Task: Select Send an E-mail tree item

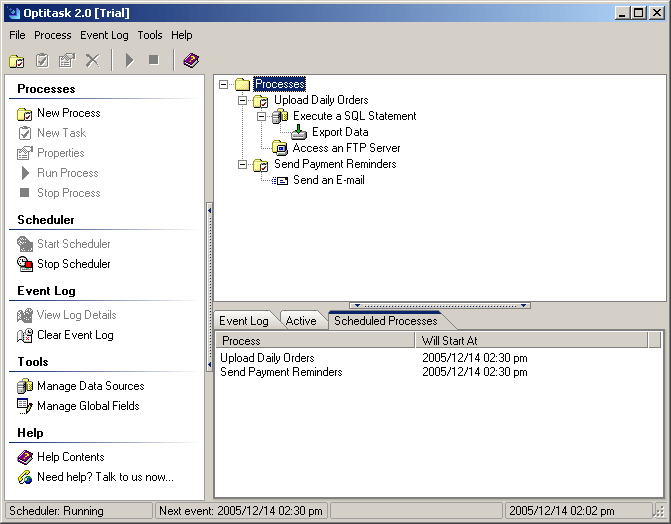Action: coord(329,180)
